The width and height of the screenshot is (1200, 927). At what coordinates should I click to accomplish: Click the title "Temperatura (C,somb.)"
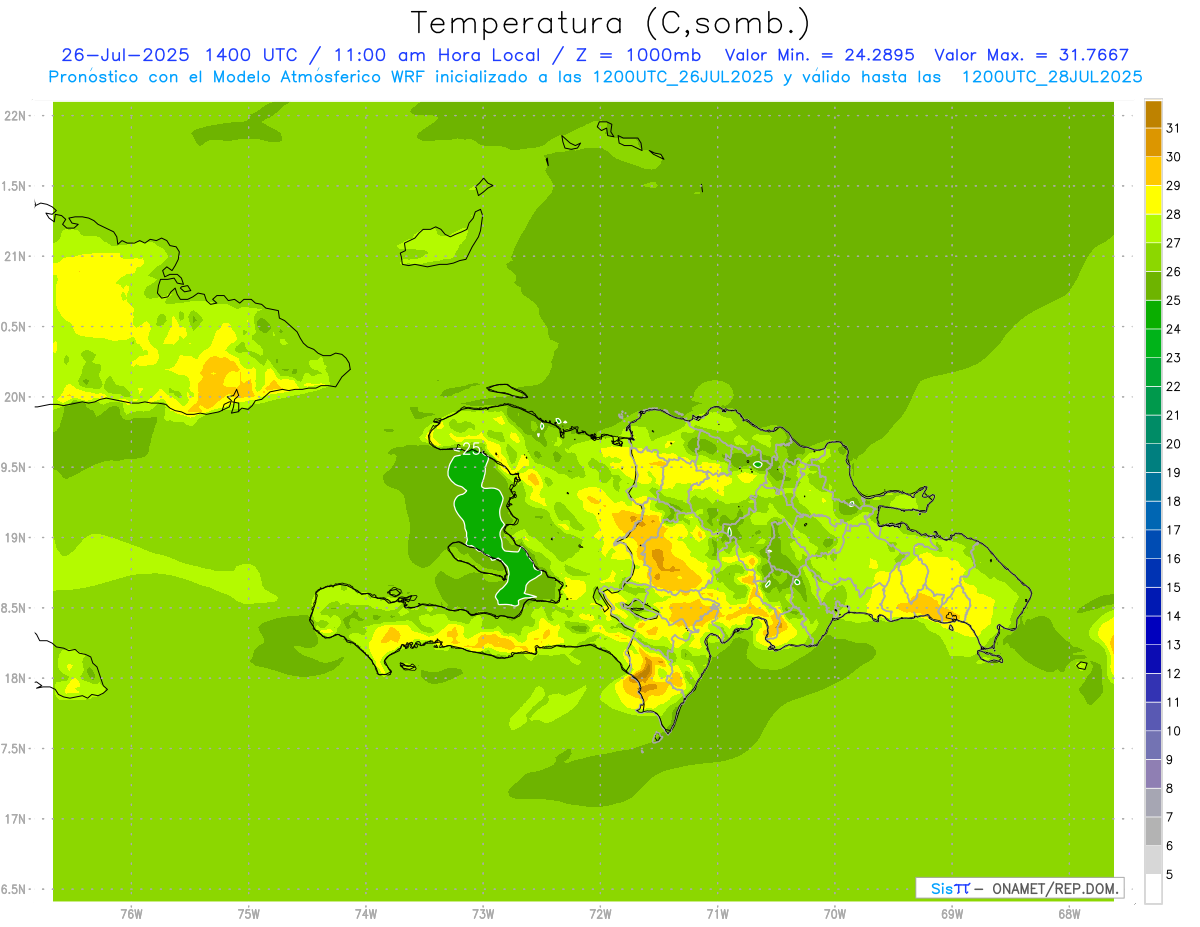click(611, 24)
